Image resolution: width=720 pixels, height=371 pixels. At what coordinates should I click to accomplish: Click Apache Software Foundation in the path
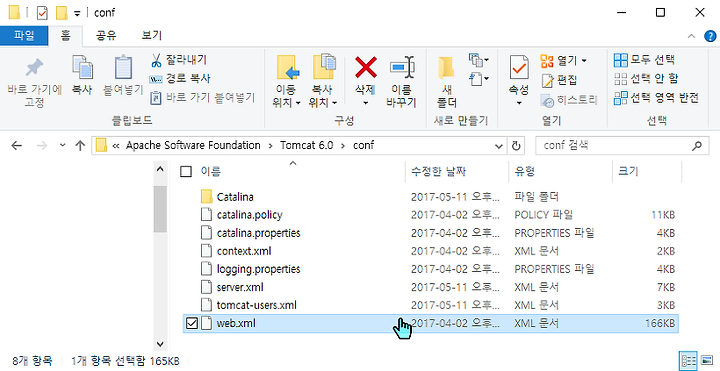tap(193, 146)
